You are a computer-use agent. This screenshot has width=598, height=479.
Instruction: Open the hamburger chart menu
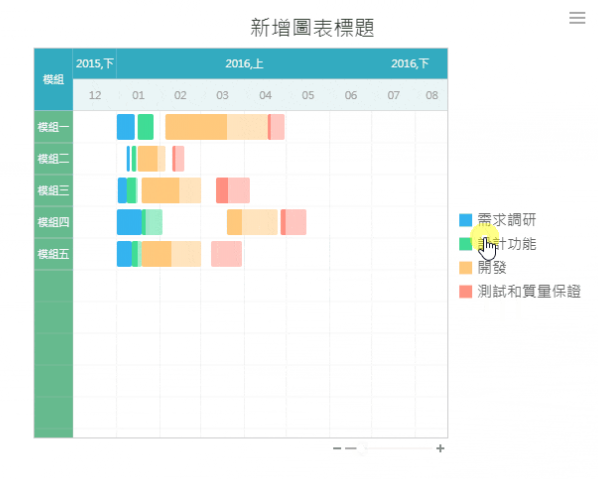(577, 18)
